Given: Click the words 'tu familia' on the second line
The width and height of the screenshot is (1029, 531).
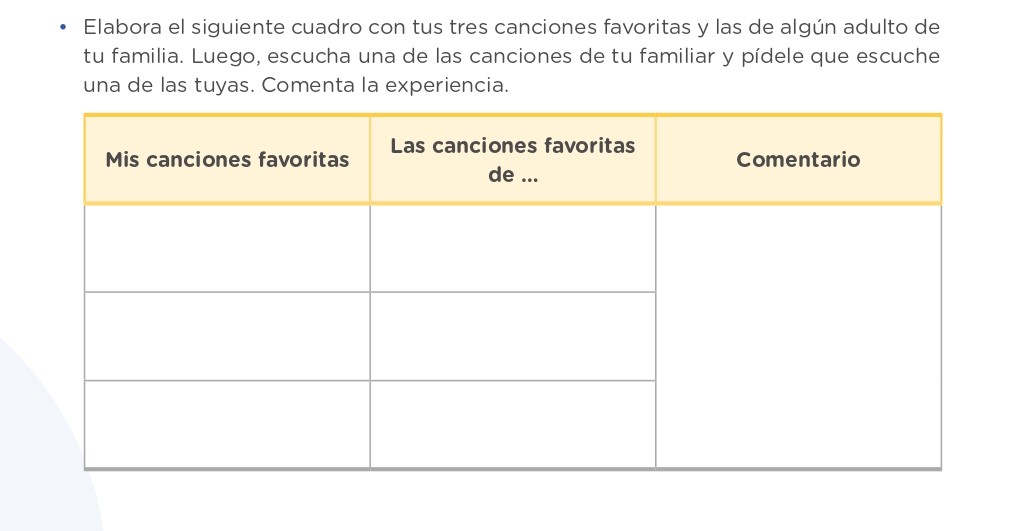Looking at the screenshot, I should 131,56.
